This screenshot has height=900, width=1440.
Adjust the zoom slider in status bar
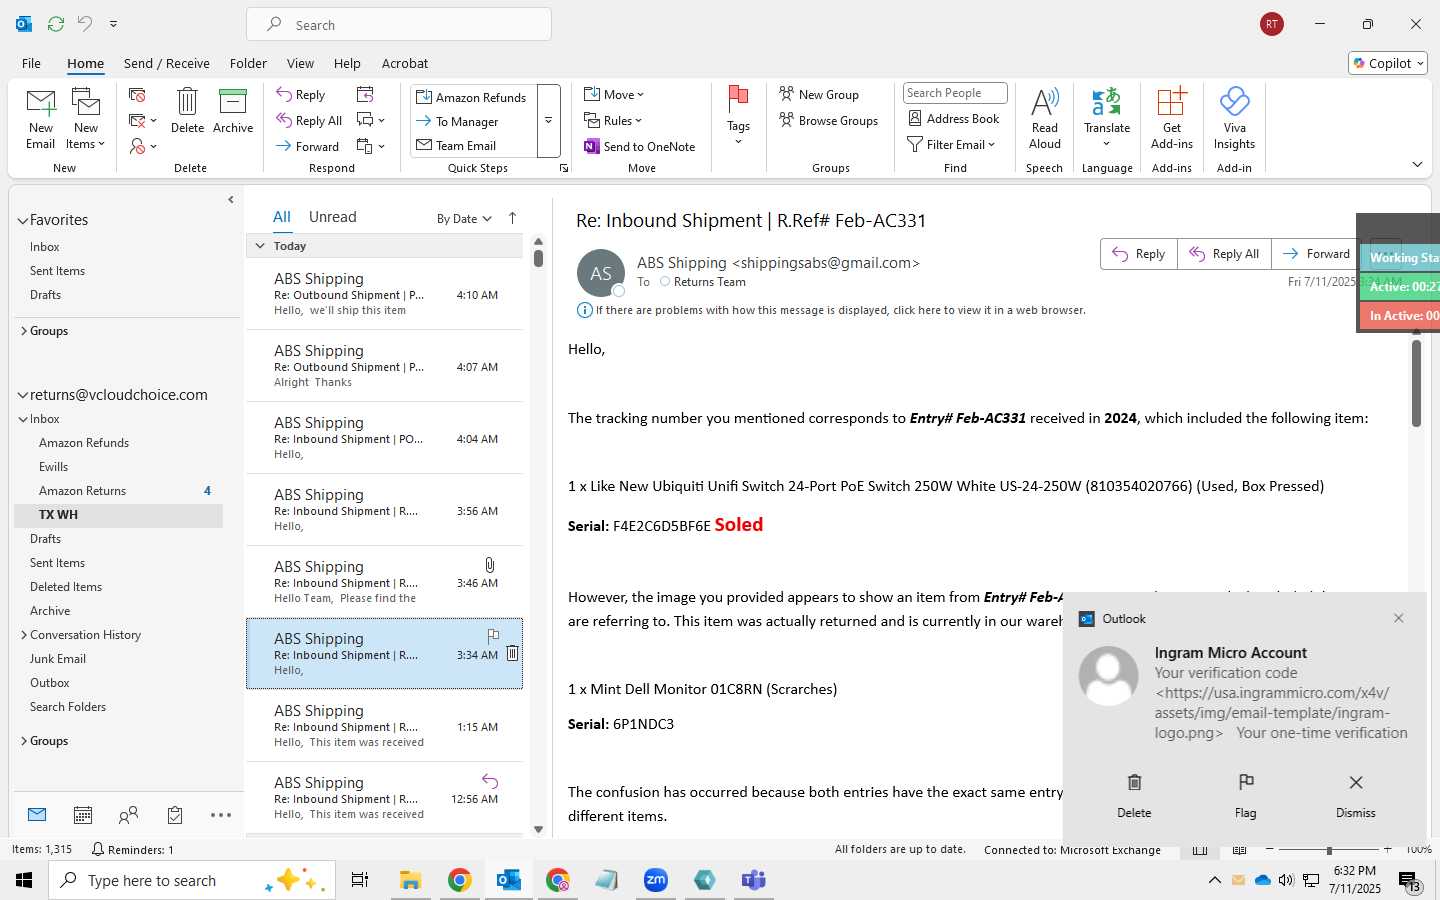[x=1329, y=850]
